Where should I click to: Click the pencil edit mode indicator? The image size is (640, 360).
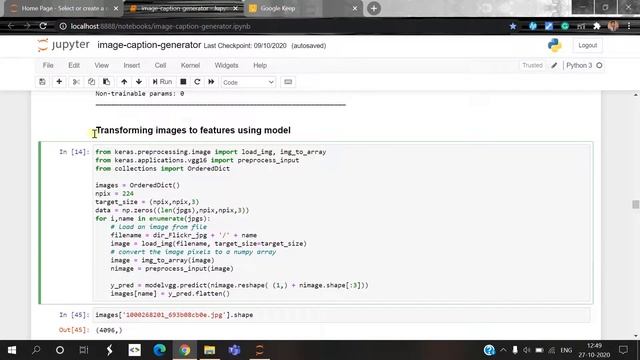coord(554,65)
